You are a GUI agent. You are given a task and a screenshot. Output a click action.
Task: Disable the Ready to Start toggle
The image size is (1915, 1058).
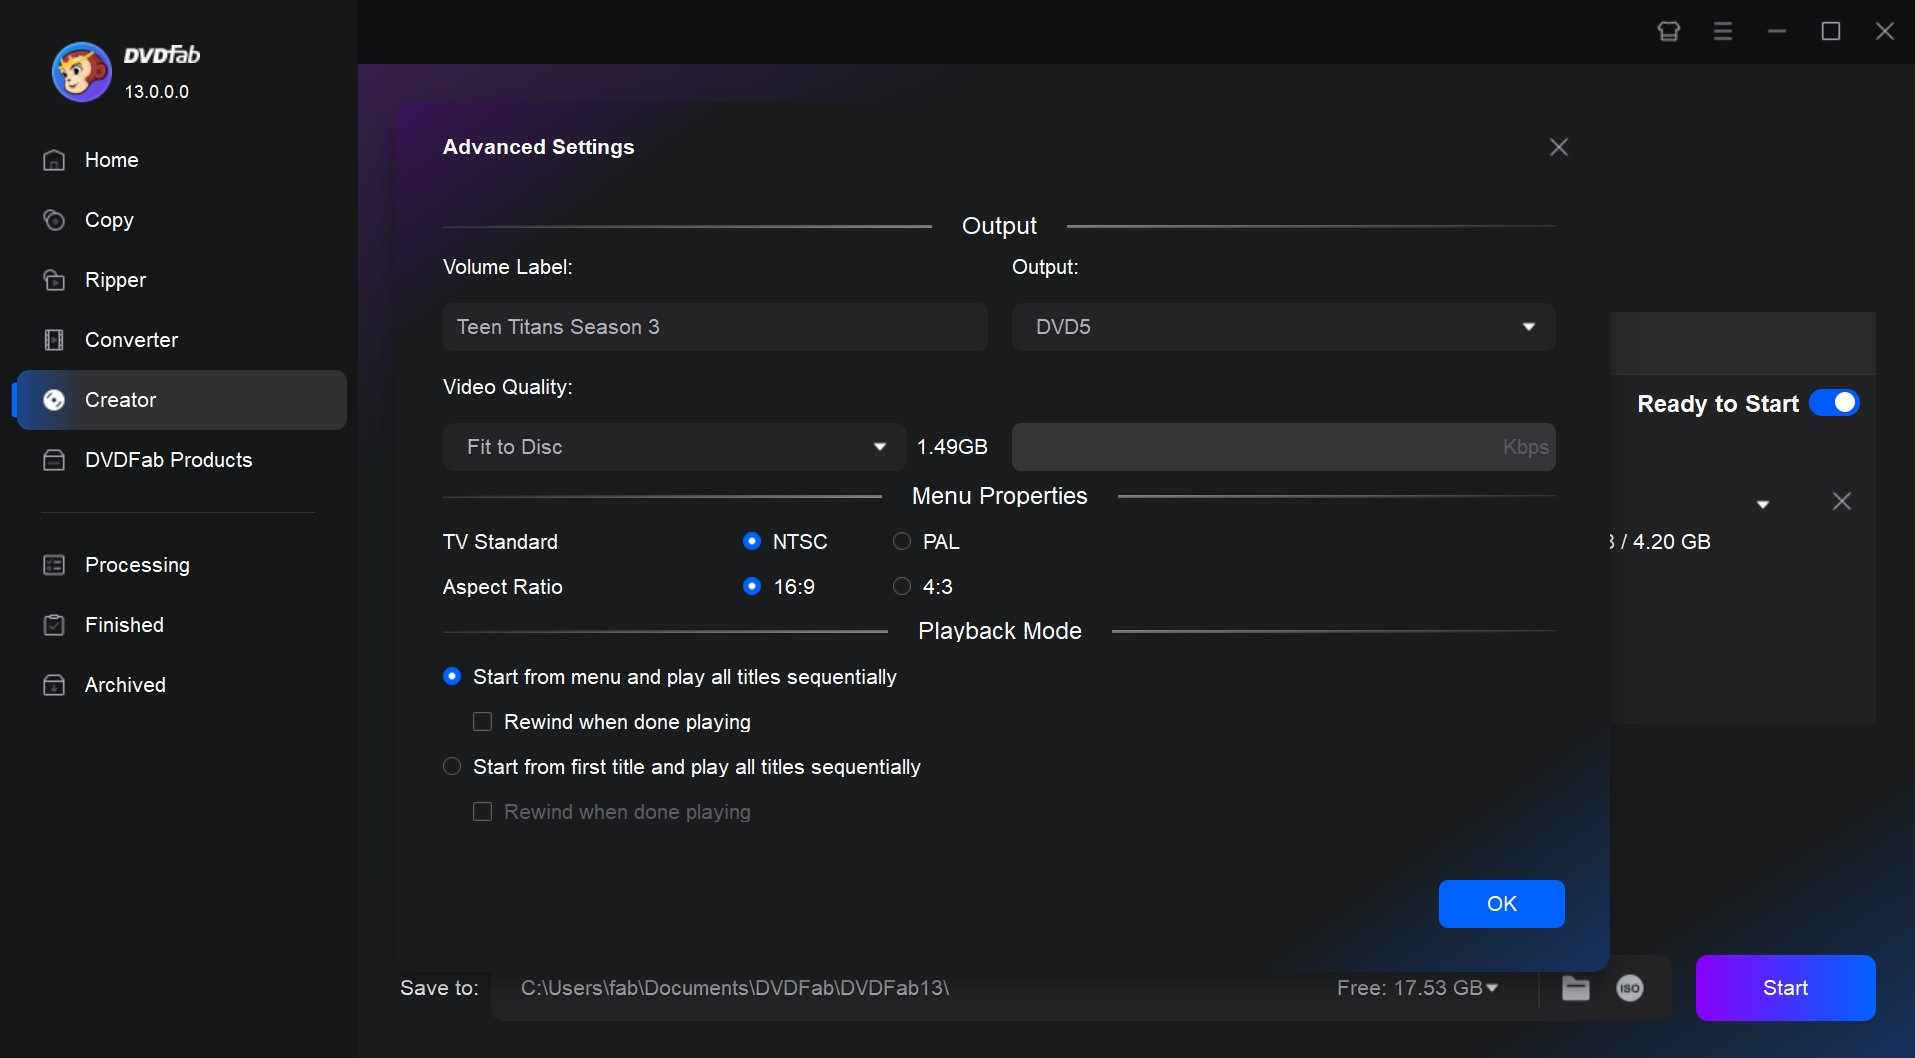(x=1835, y=402)
